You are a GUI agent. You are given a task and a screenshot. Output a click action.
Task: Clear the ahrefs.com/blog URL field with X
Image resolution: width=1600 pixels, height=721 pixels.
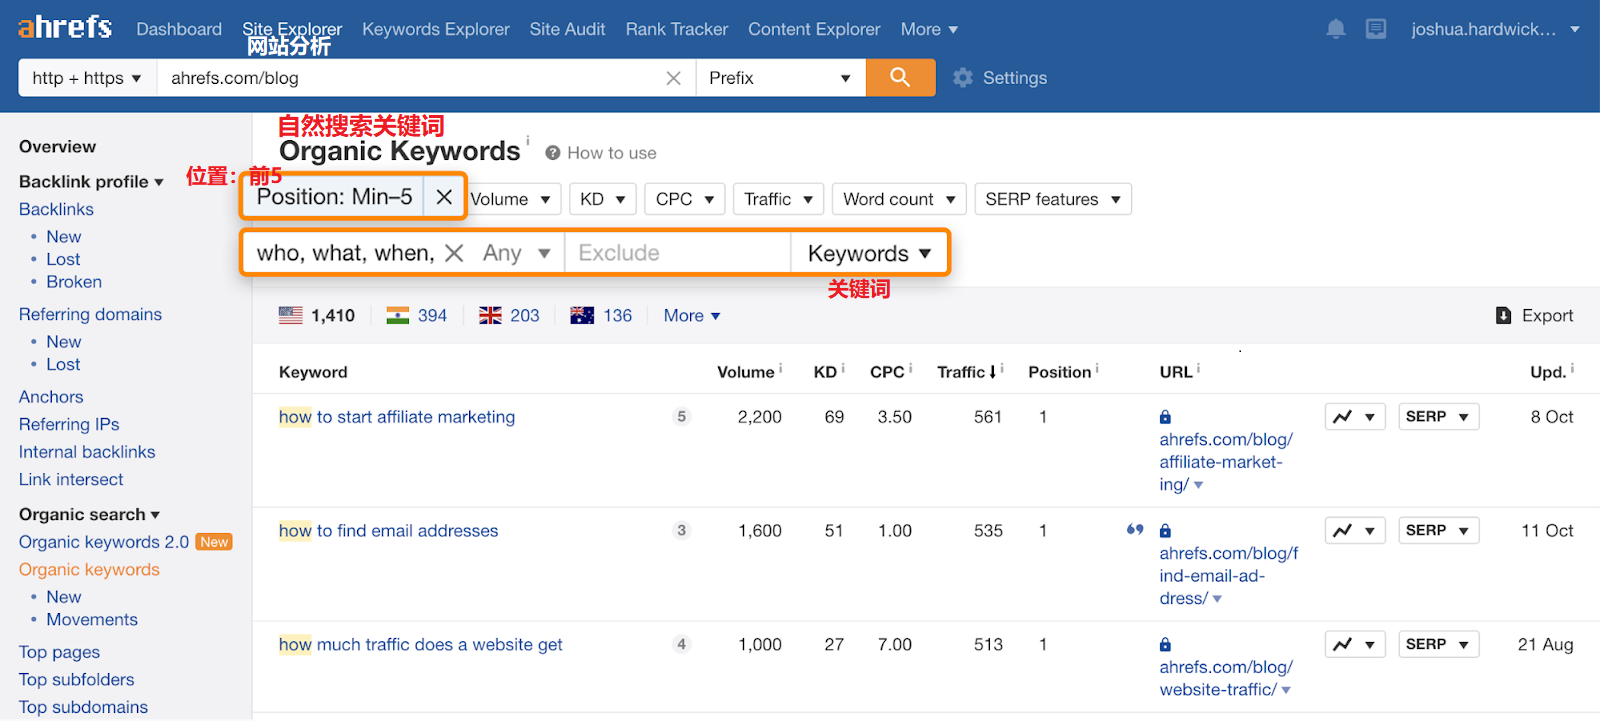[673, 78]
